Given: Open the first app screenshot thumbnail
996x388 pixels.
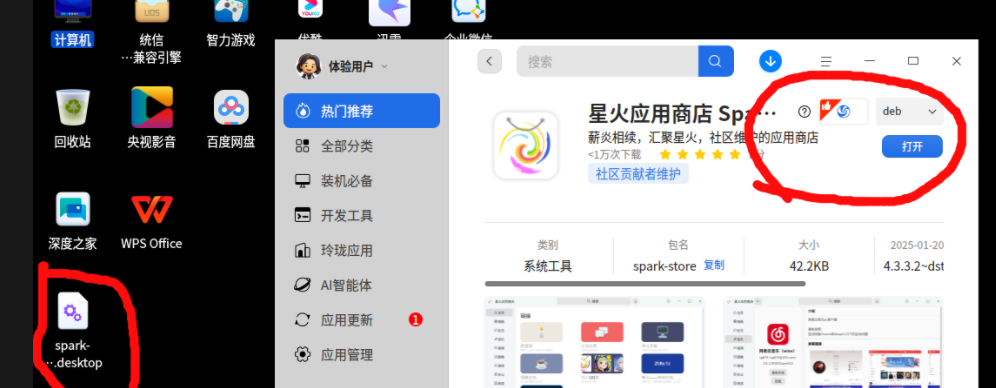Looking at the screenshot, I should click(594, 342).
